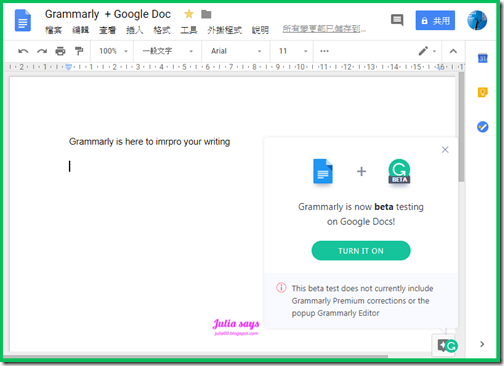Print the document
The width and height of the screenshot is (504, 366).
(x=60, y=51)
